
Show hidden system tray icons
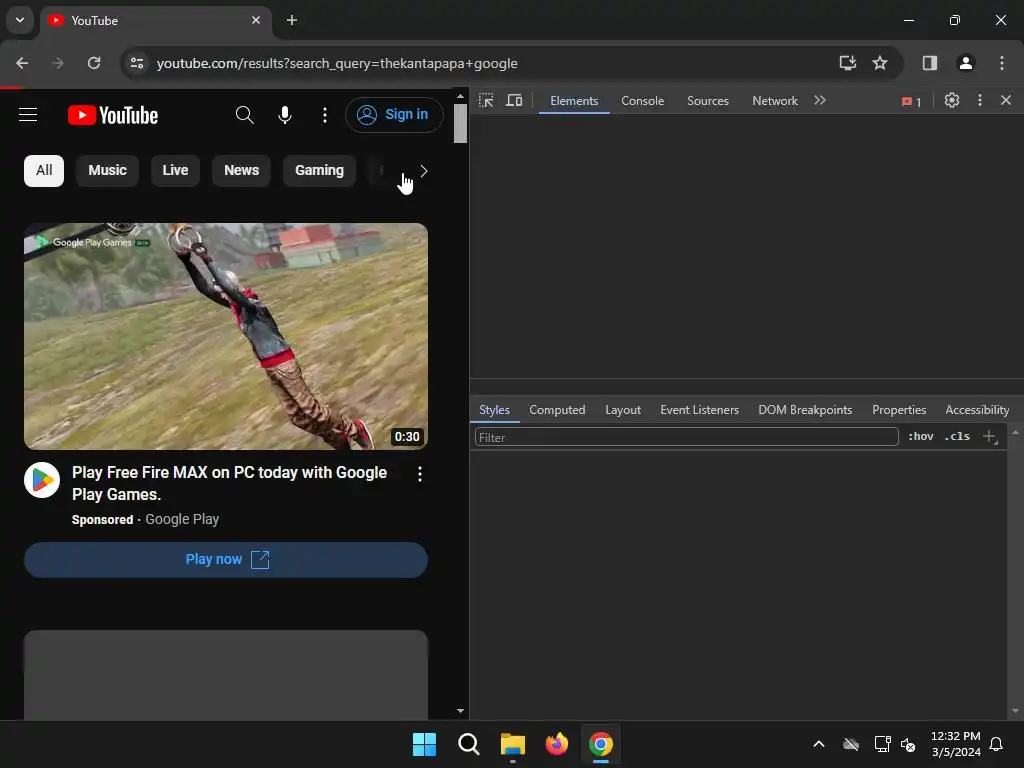pos(818,744)
